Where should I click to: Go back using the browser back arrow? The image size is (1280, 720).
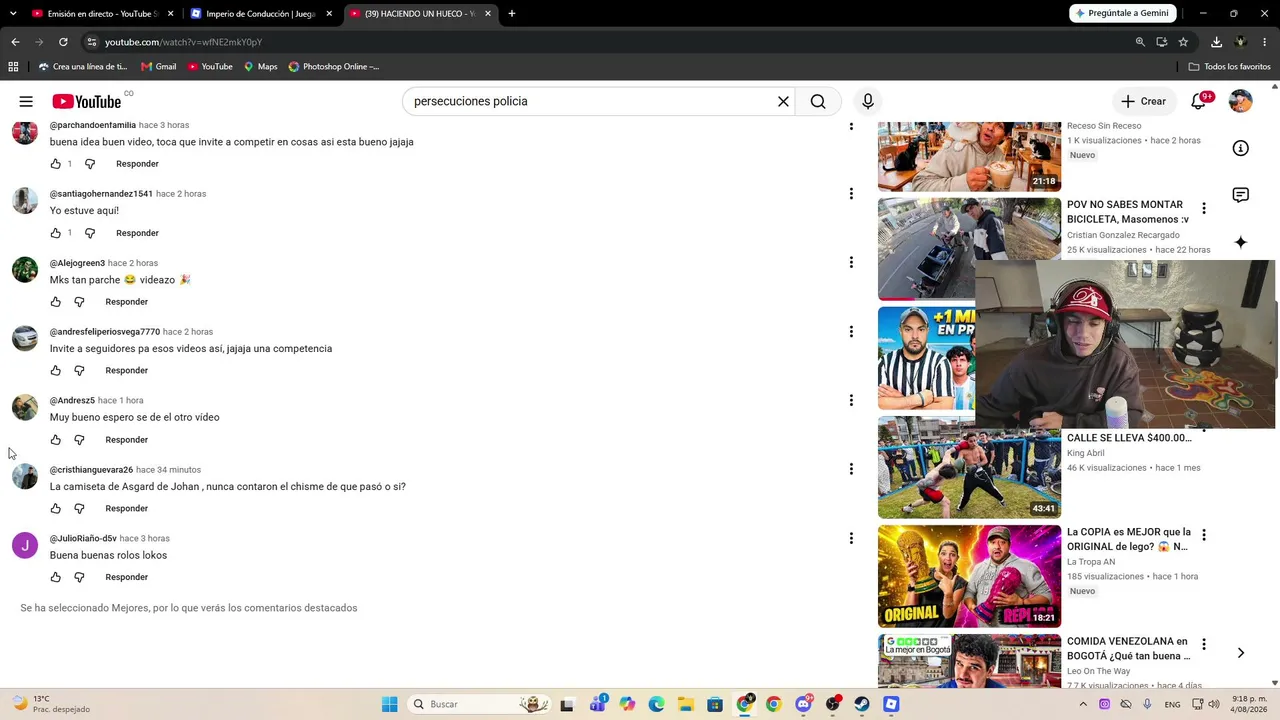click(15, 42)
